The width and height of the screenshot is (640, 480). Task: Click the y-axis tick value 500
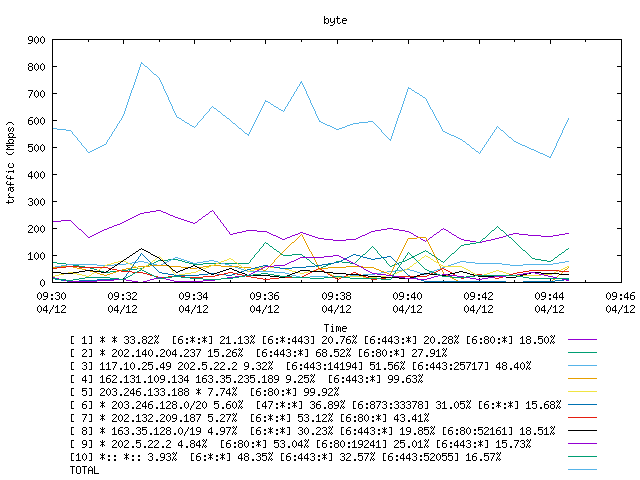(36, 148)
